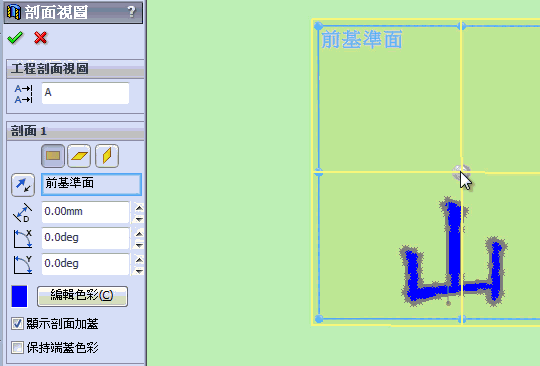
Task: Select the 前基準面 reference plane field
Action: click(91, 184)
